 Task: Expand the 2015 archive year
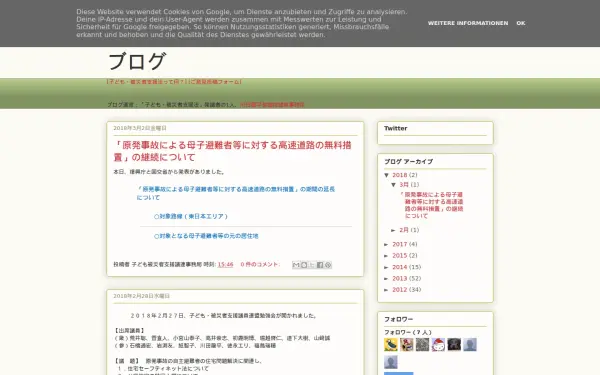coord(387,256)
